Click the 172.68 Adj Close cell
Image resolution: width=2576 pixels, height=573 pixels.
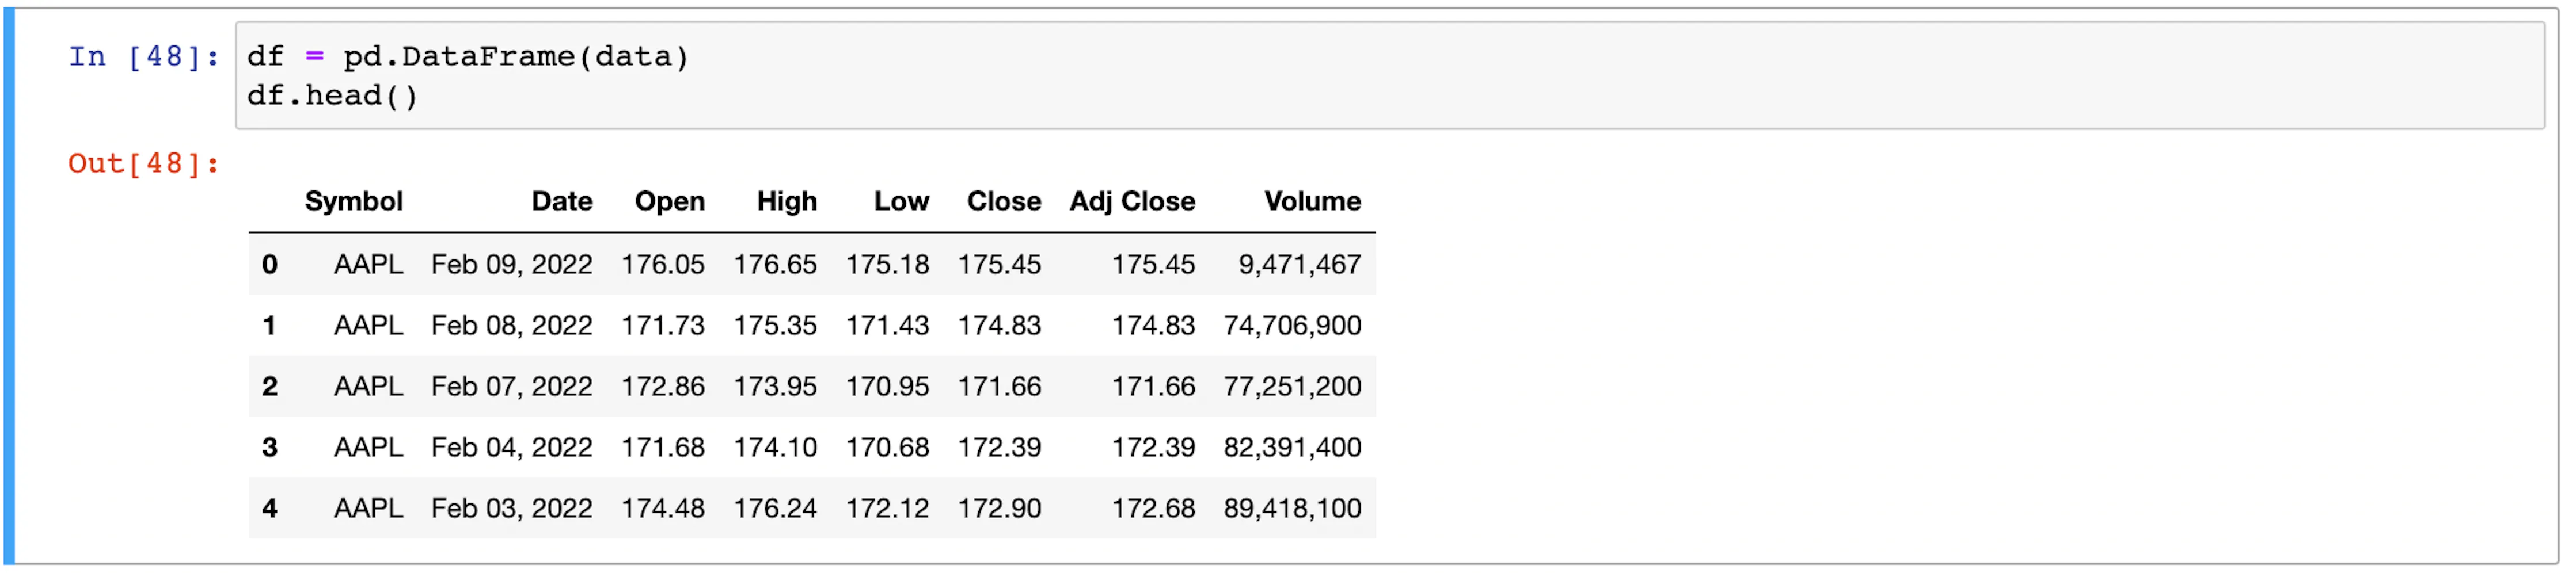click(1152, 508)
